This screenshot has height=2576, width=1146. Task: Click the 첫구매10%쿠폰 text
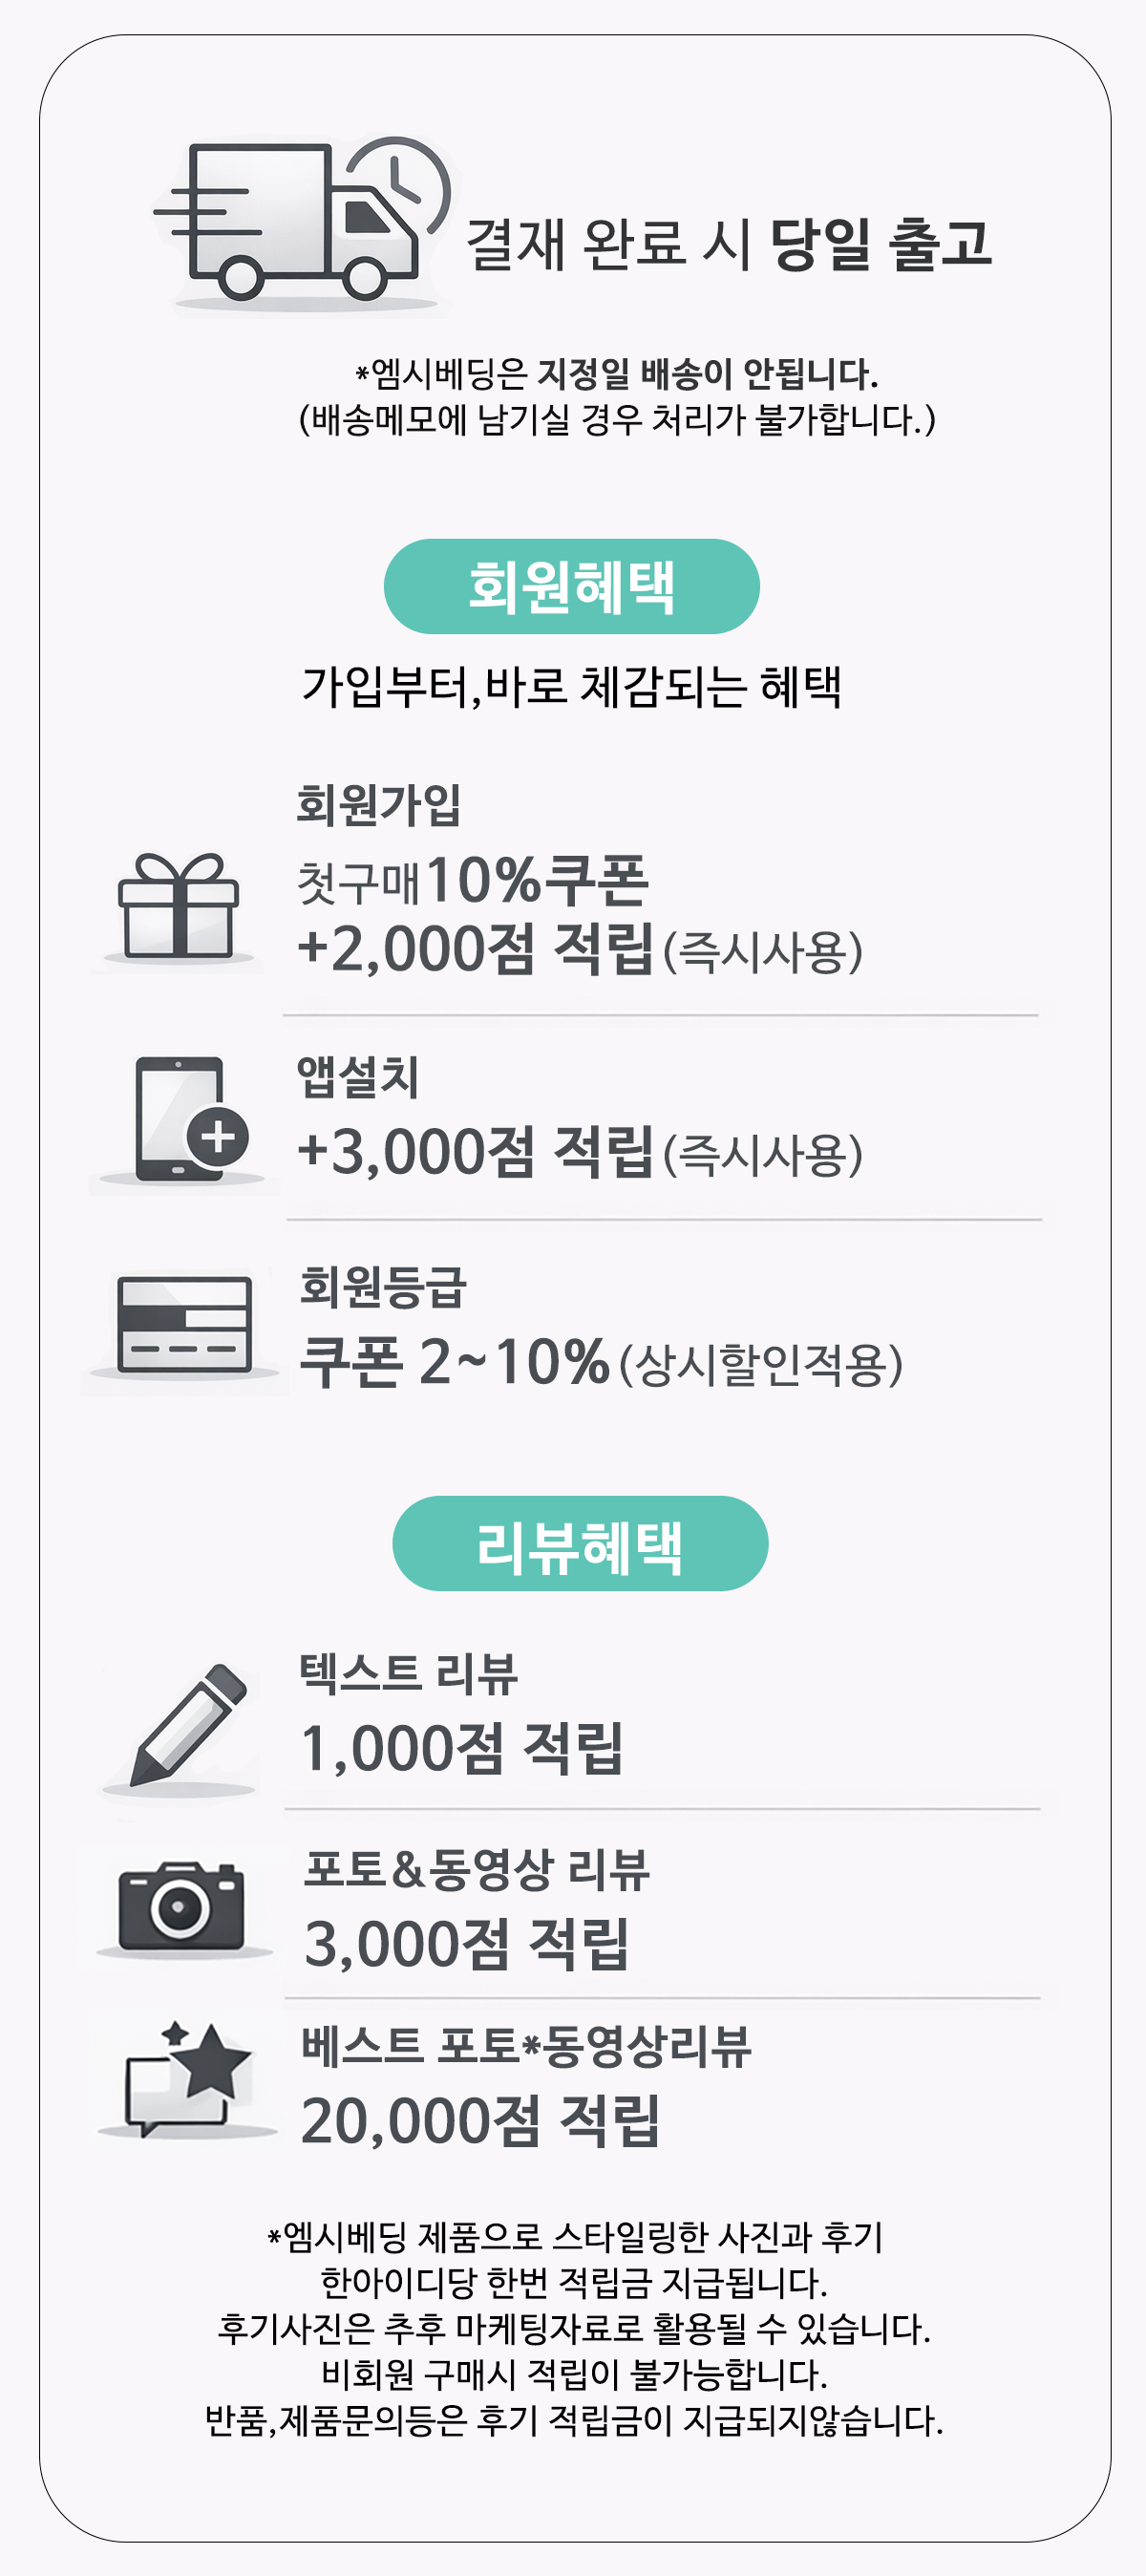point(473,881)
